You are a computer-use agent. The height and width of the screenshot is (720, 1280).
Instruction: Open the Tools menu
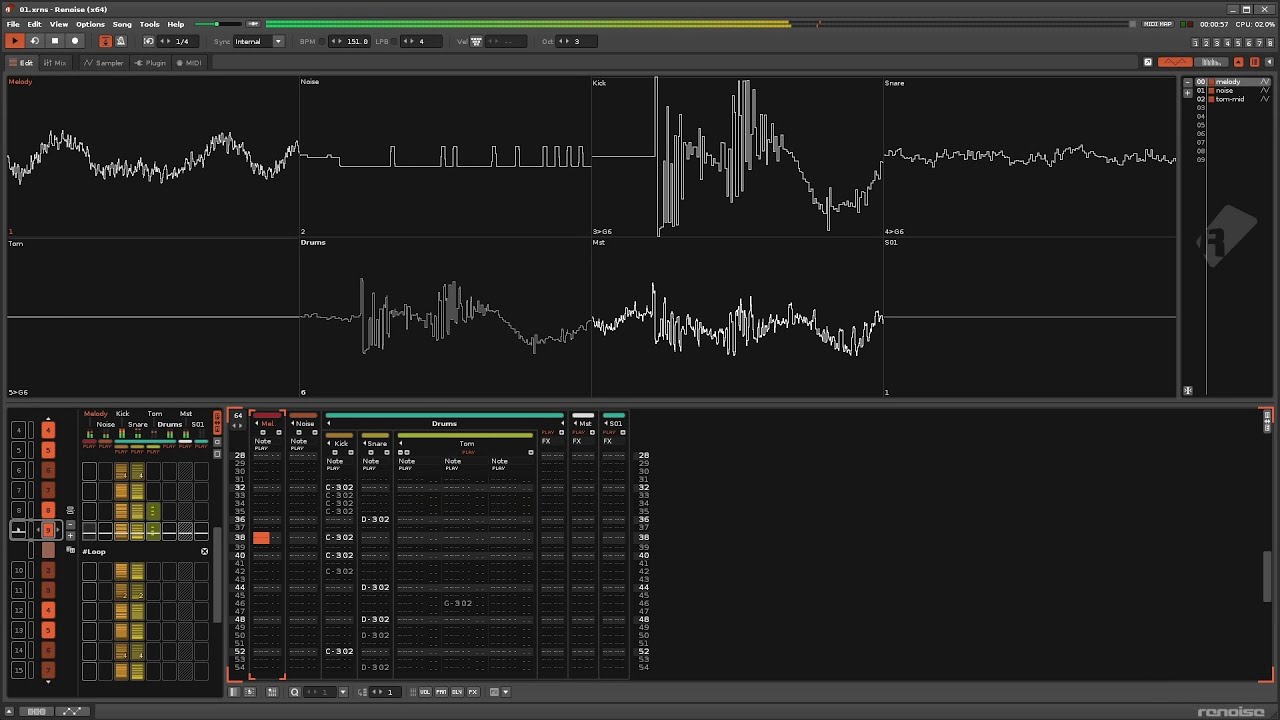[149, 24]
